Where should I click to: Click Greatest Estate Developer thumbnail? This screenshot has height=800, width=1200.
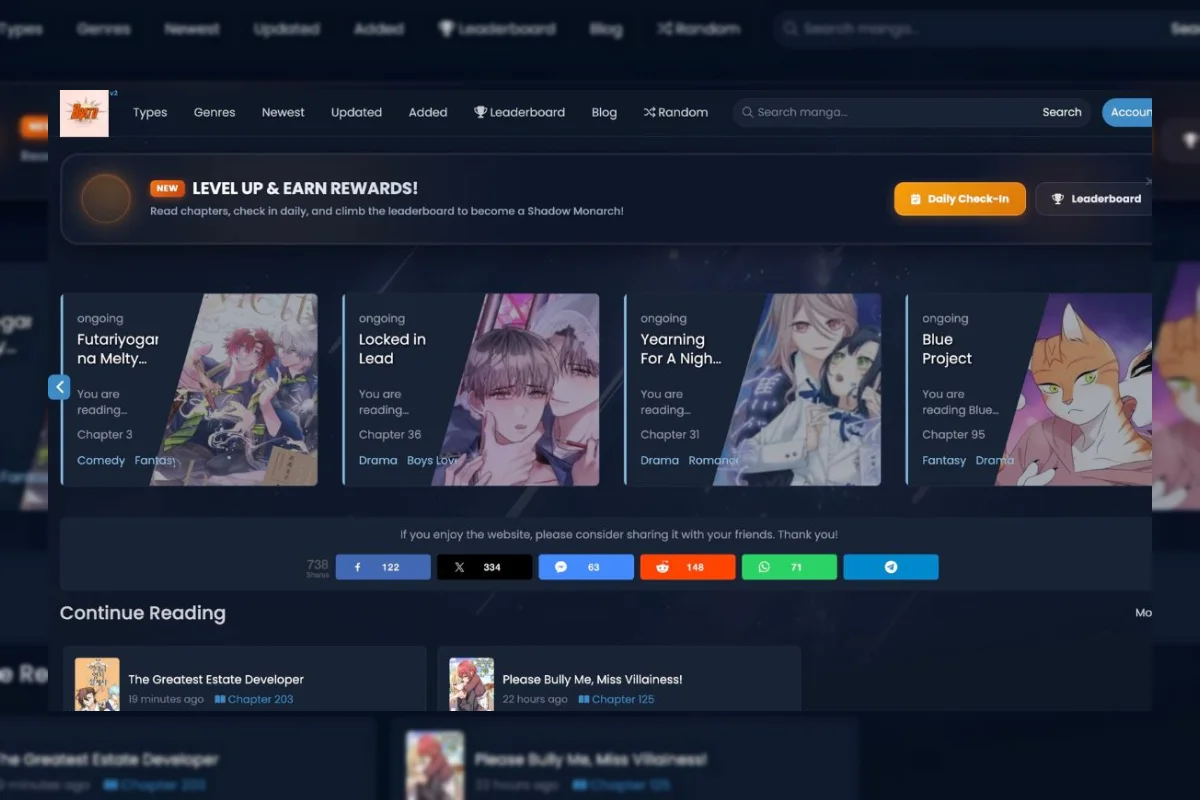(97, 684)
